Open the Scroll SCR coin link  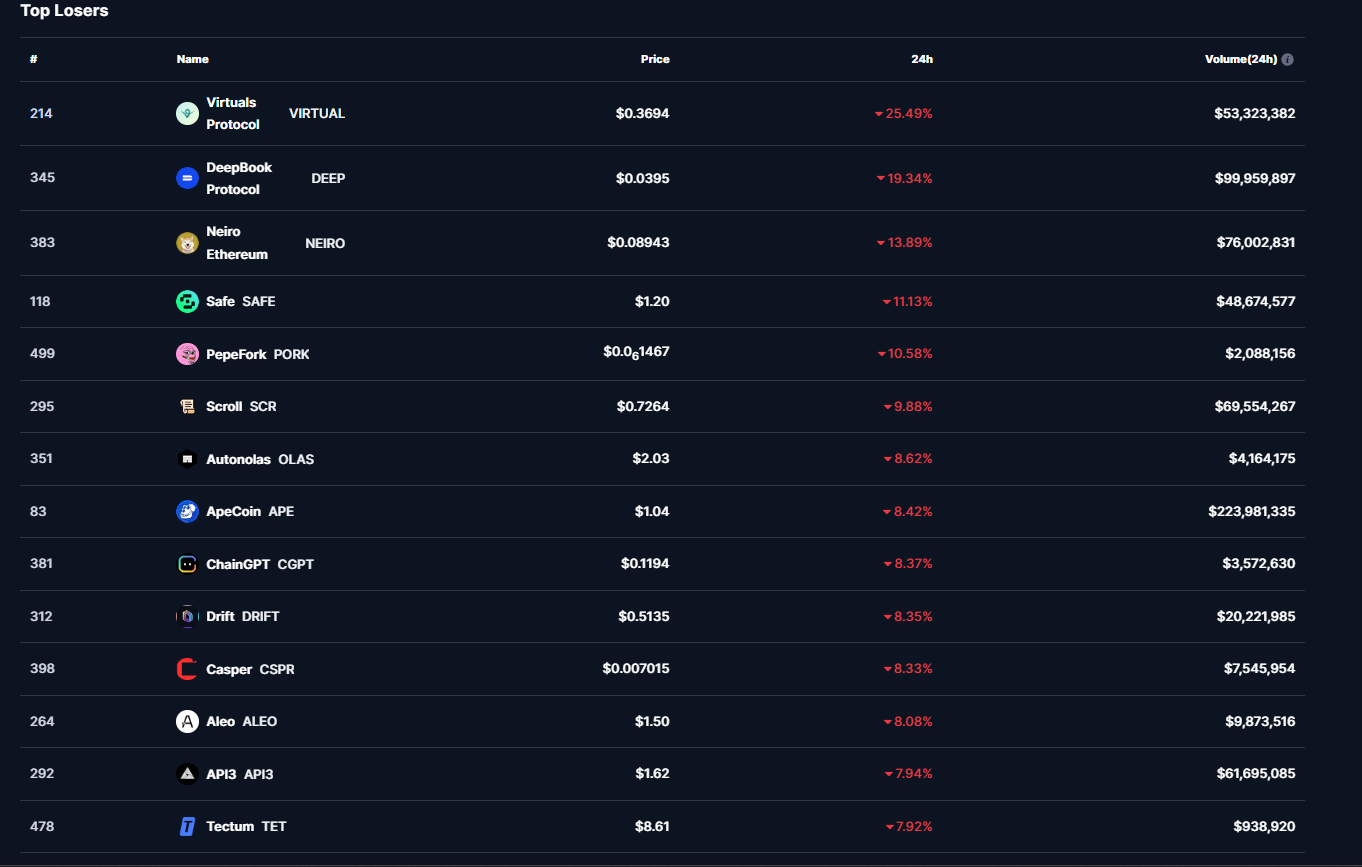point(241,407)
